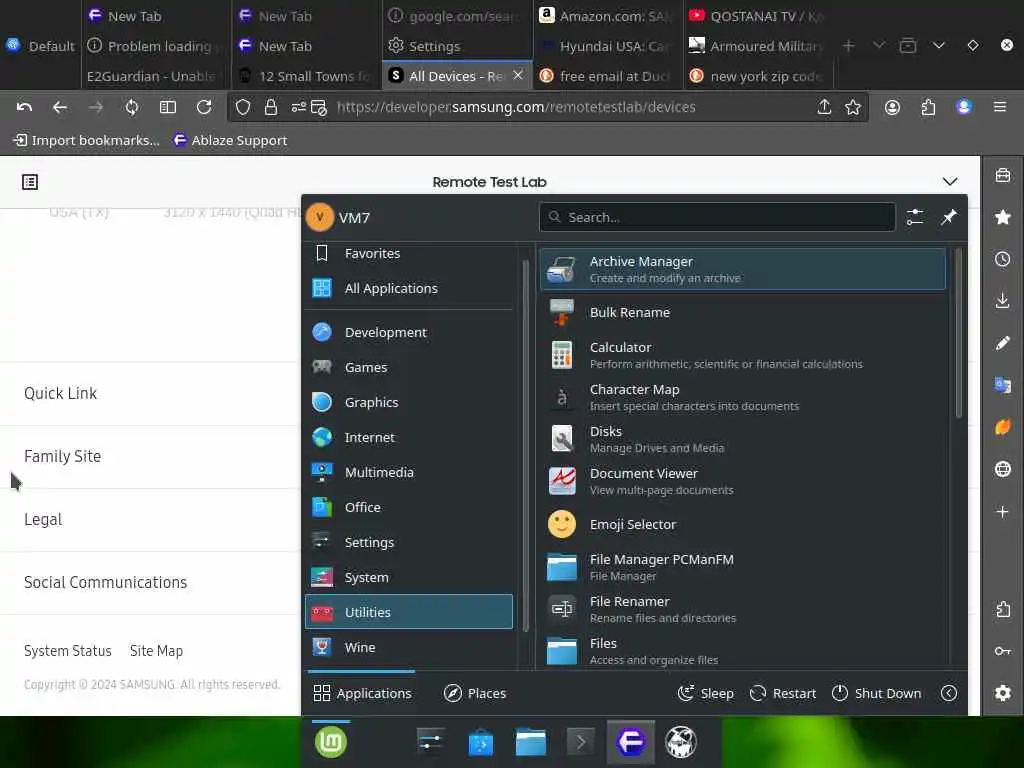Screen dimensions: 1024x768
Task: Switch to the QOSTANAI TV tab
Action: point(758,16)
